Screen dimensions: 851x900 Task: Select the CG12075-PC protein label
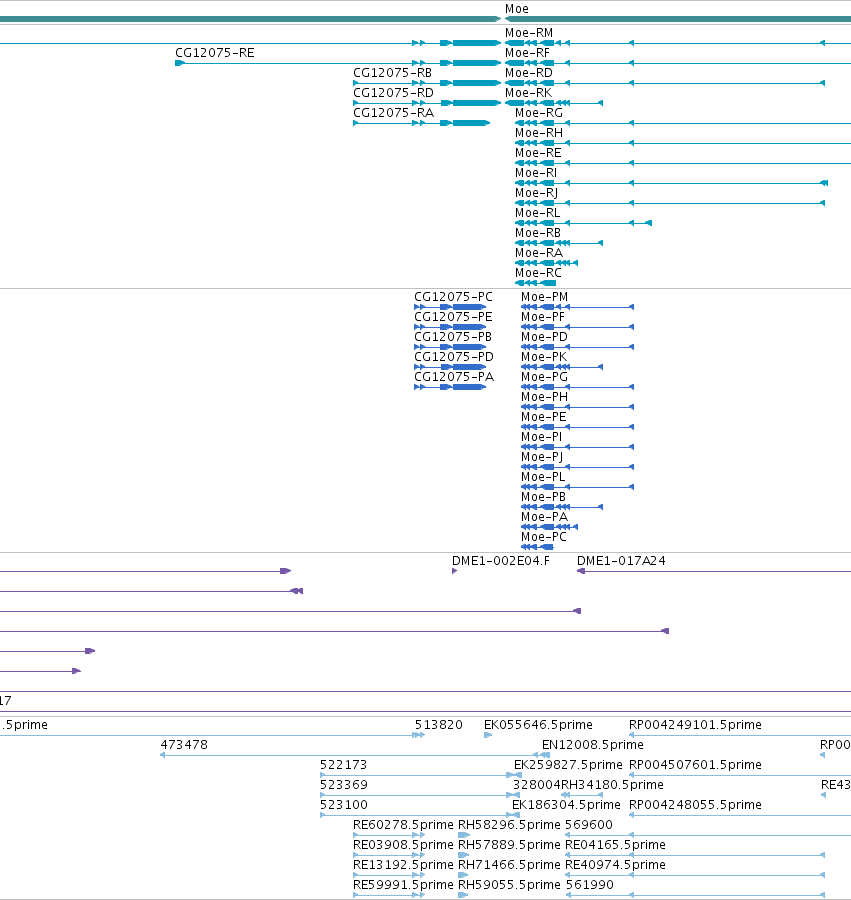(x=453, y=297)
